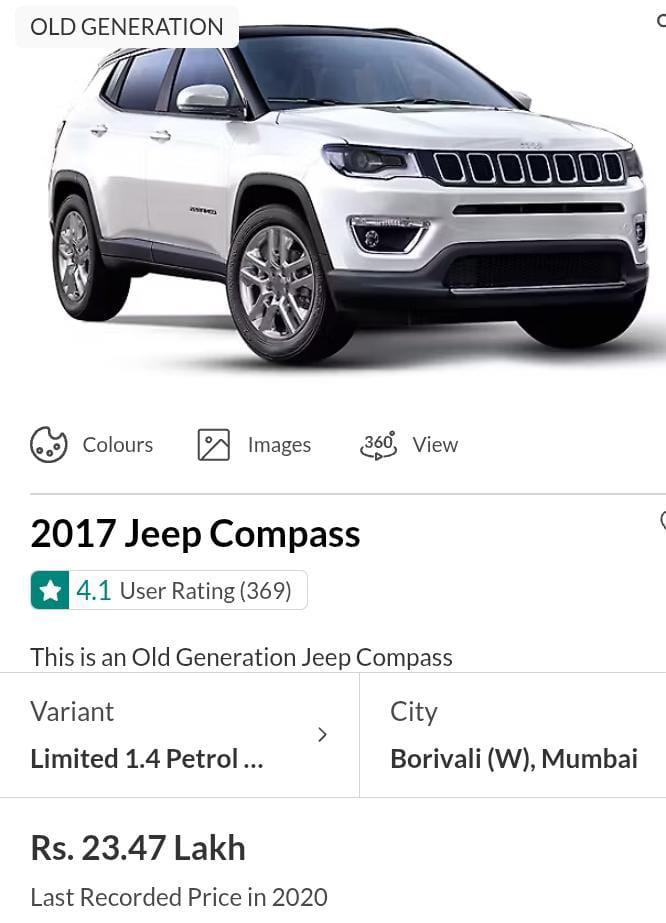Click the City field label

pyautogui.click(x=414, y=712)
